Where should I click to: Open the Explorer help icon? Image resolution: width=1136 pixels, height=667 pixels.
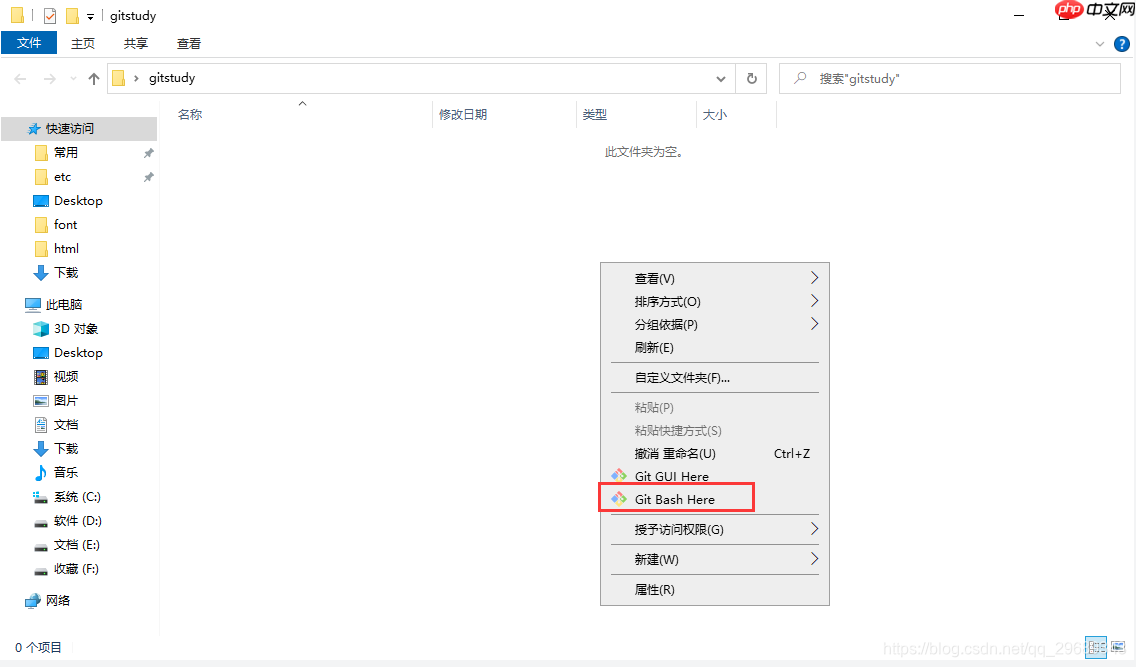pyautogui.click(x=1122, y=44)
